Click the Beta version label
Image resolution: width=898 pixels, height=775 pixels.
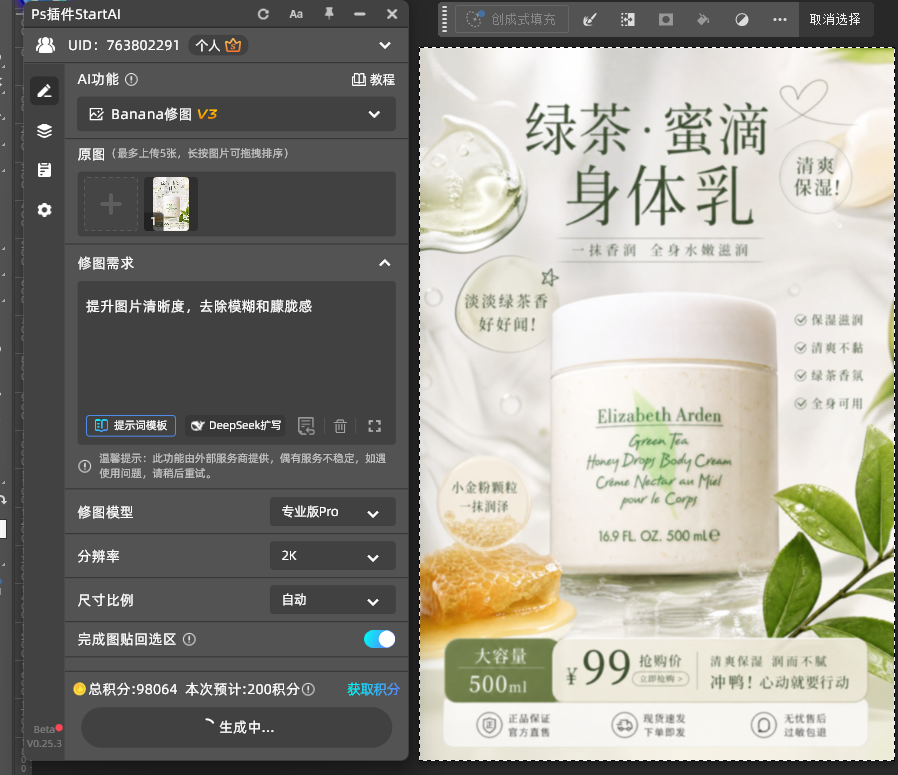tap(44, 730)
